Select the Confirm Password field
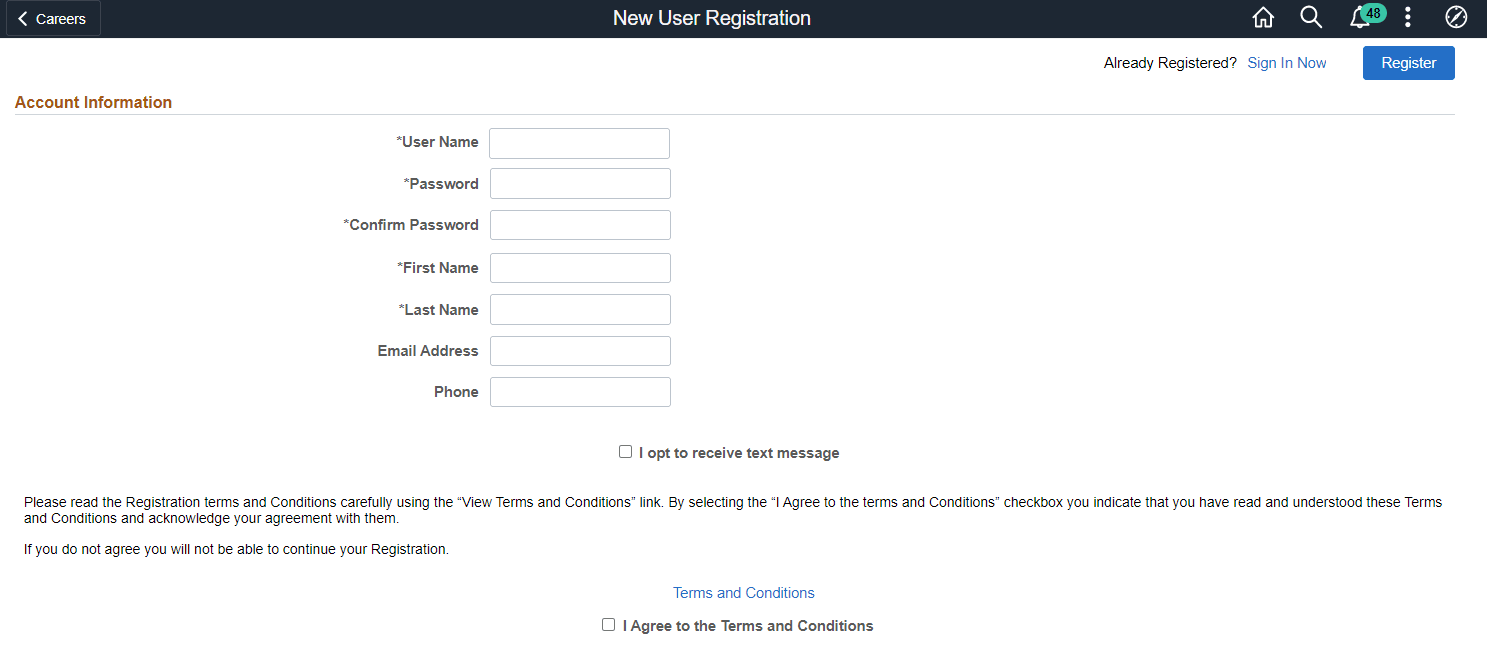The width and height of the screenshot is (1487, 652). pos(580,225)
